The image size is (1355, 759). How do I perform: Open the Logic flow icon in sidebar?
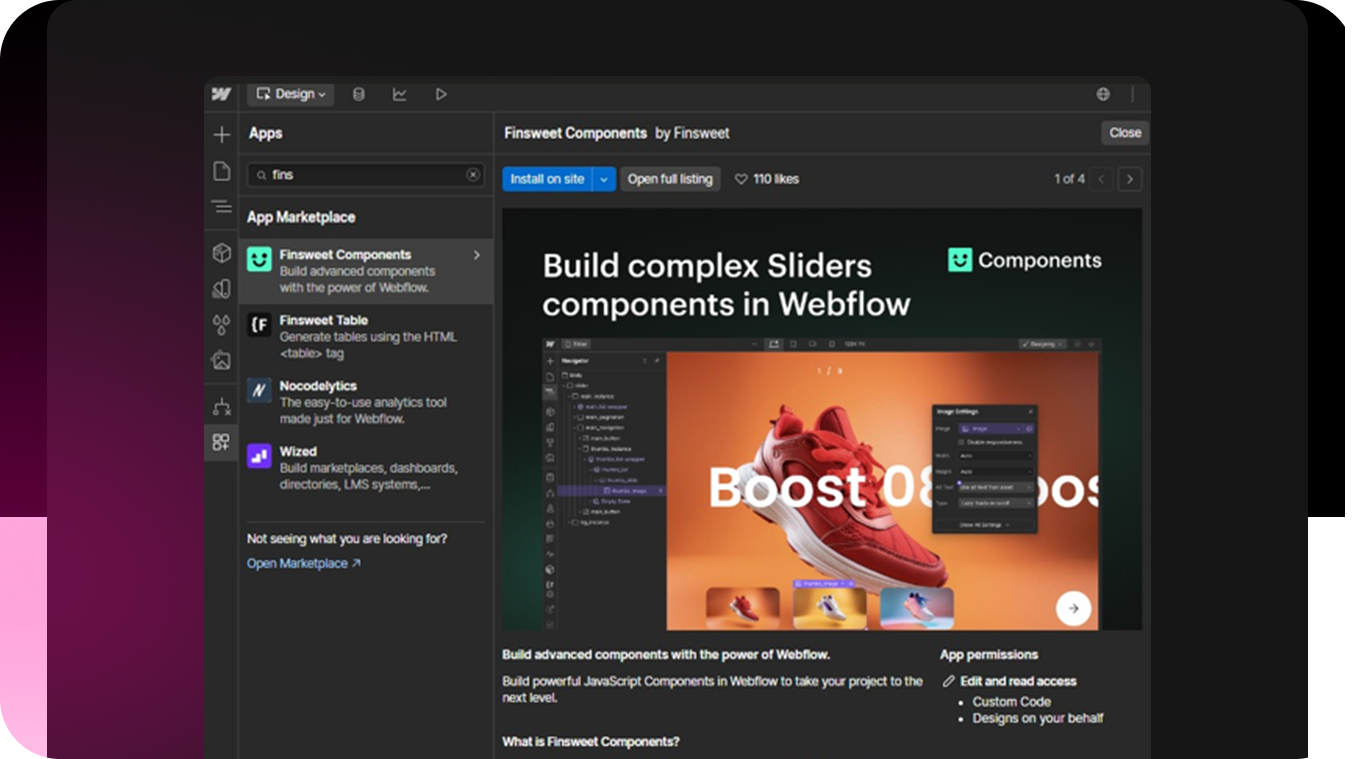click(x=221, y=407)
